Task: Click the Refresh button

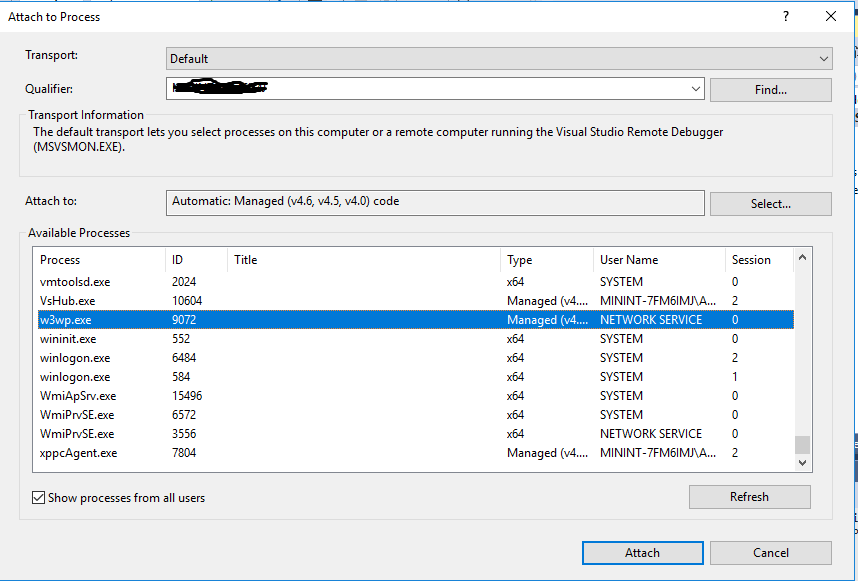Action: pos(749,496)
